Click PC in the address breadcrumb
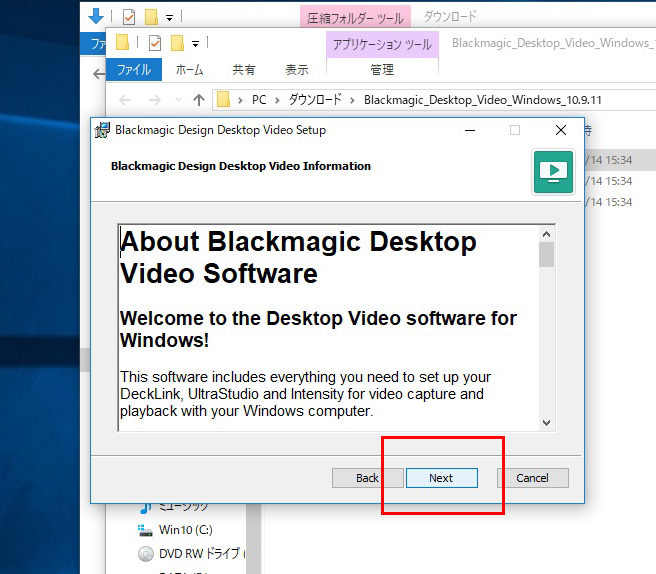 tap(259, 100)
